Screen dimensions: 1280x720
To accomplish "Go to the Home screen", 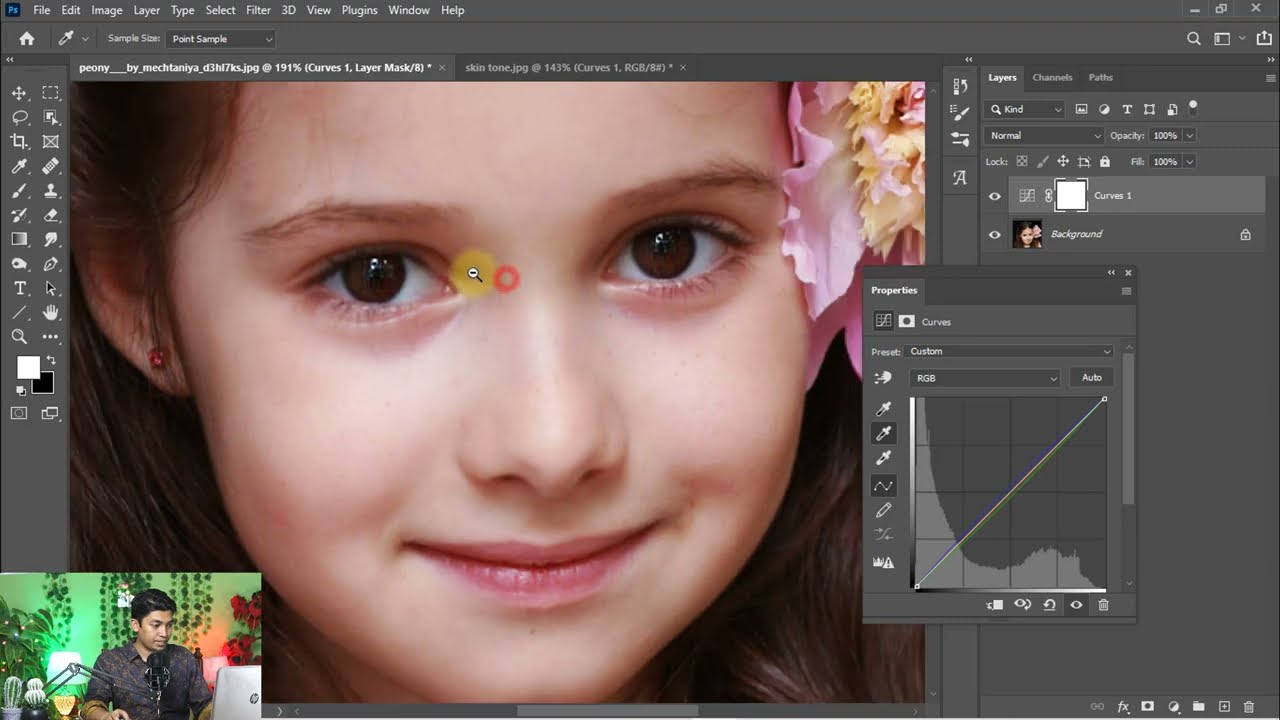I will 27,39.
